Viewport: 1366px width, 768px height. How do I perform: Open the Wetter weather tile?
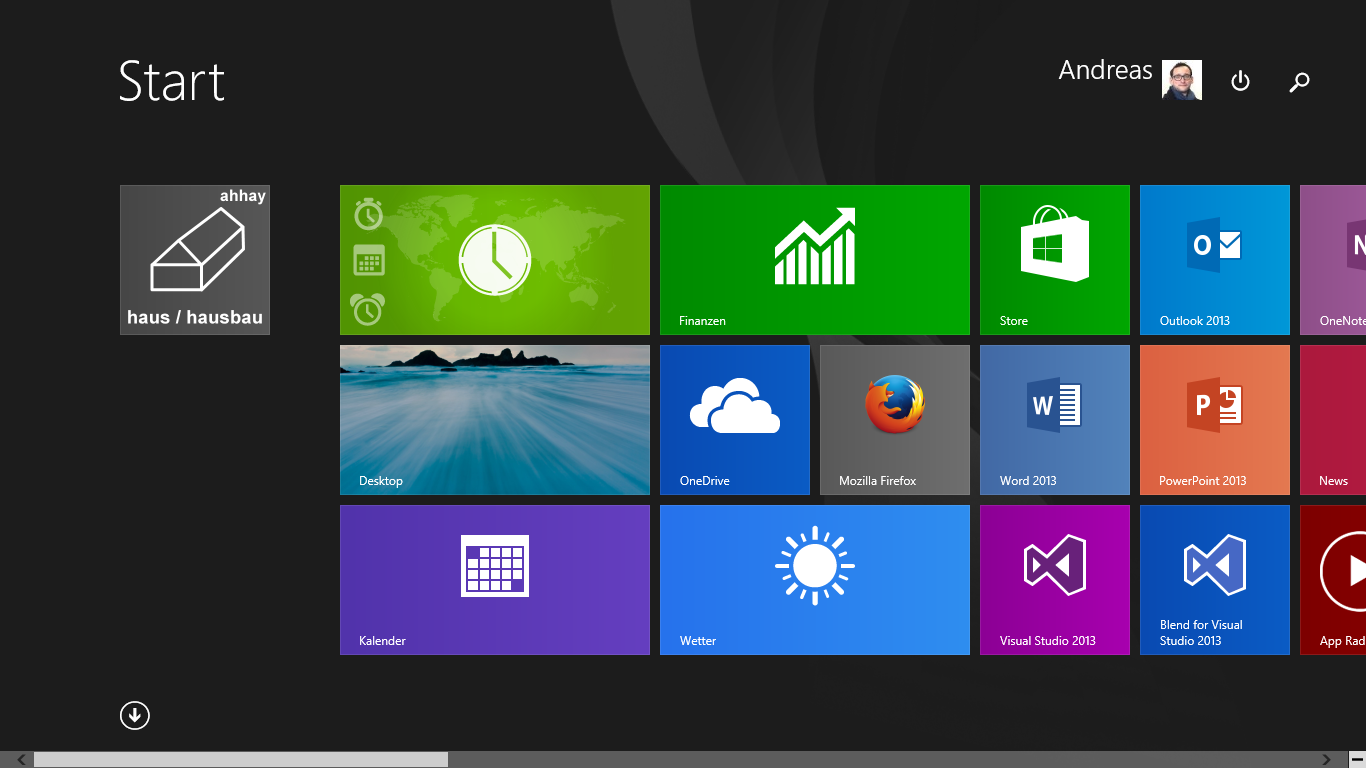tap(815, 580)
